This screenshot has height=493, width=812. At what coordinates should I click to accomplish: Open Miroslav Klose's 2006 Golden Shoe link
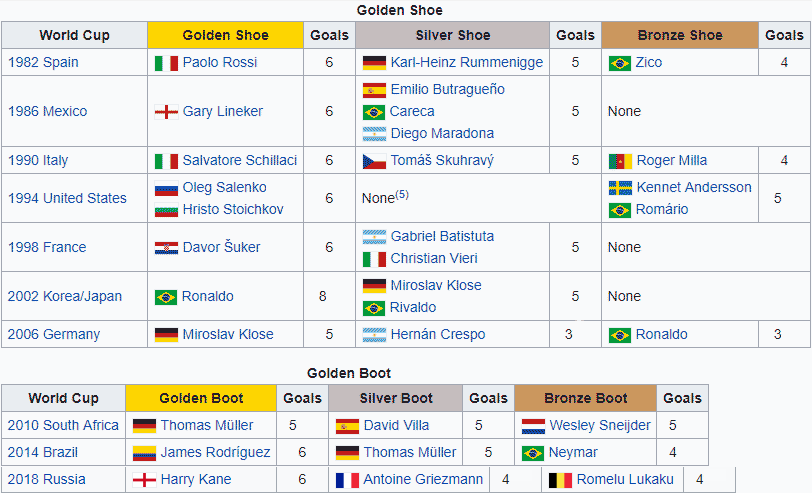pyautogui.click(x=227, y=334)
